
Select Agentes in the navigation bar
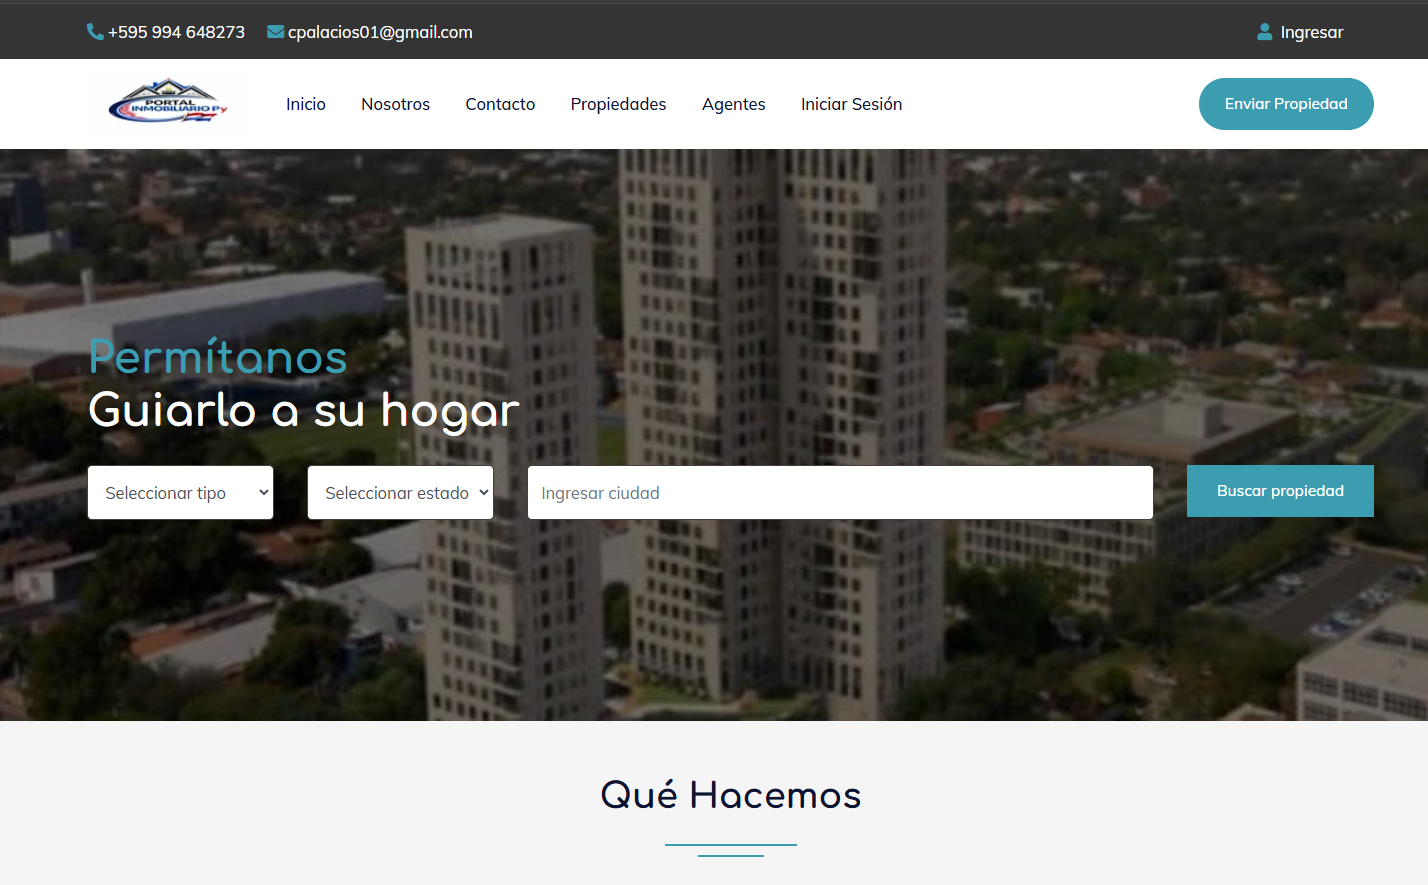(733, 104)
